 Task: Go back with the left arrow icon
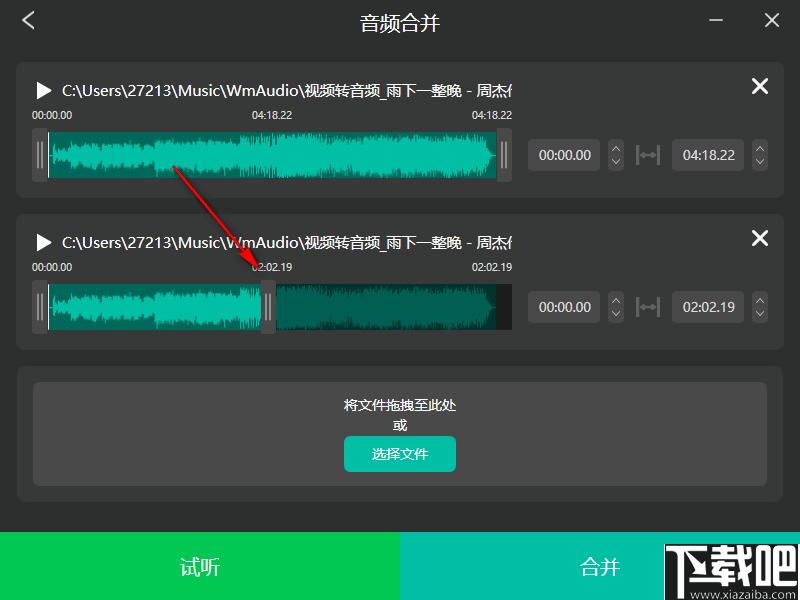[29, 20]
